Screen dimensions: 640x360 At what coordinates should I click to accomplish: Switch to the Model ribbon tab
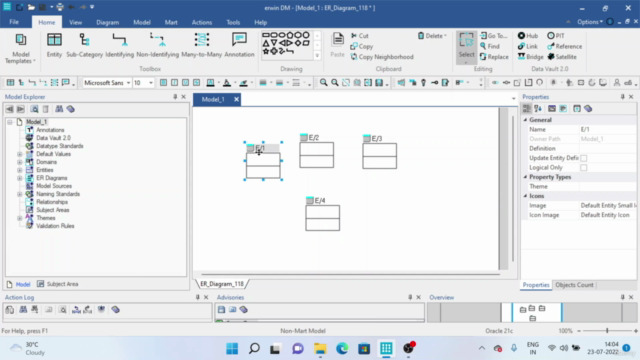[x=142, y=22]
